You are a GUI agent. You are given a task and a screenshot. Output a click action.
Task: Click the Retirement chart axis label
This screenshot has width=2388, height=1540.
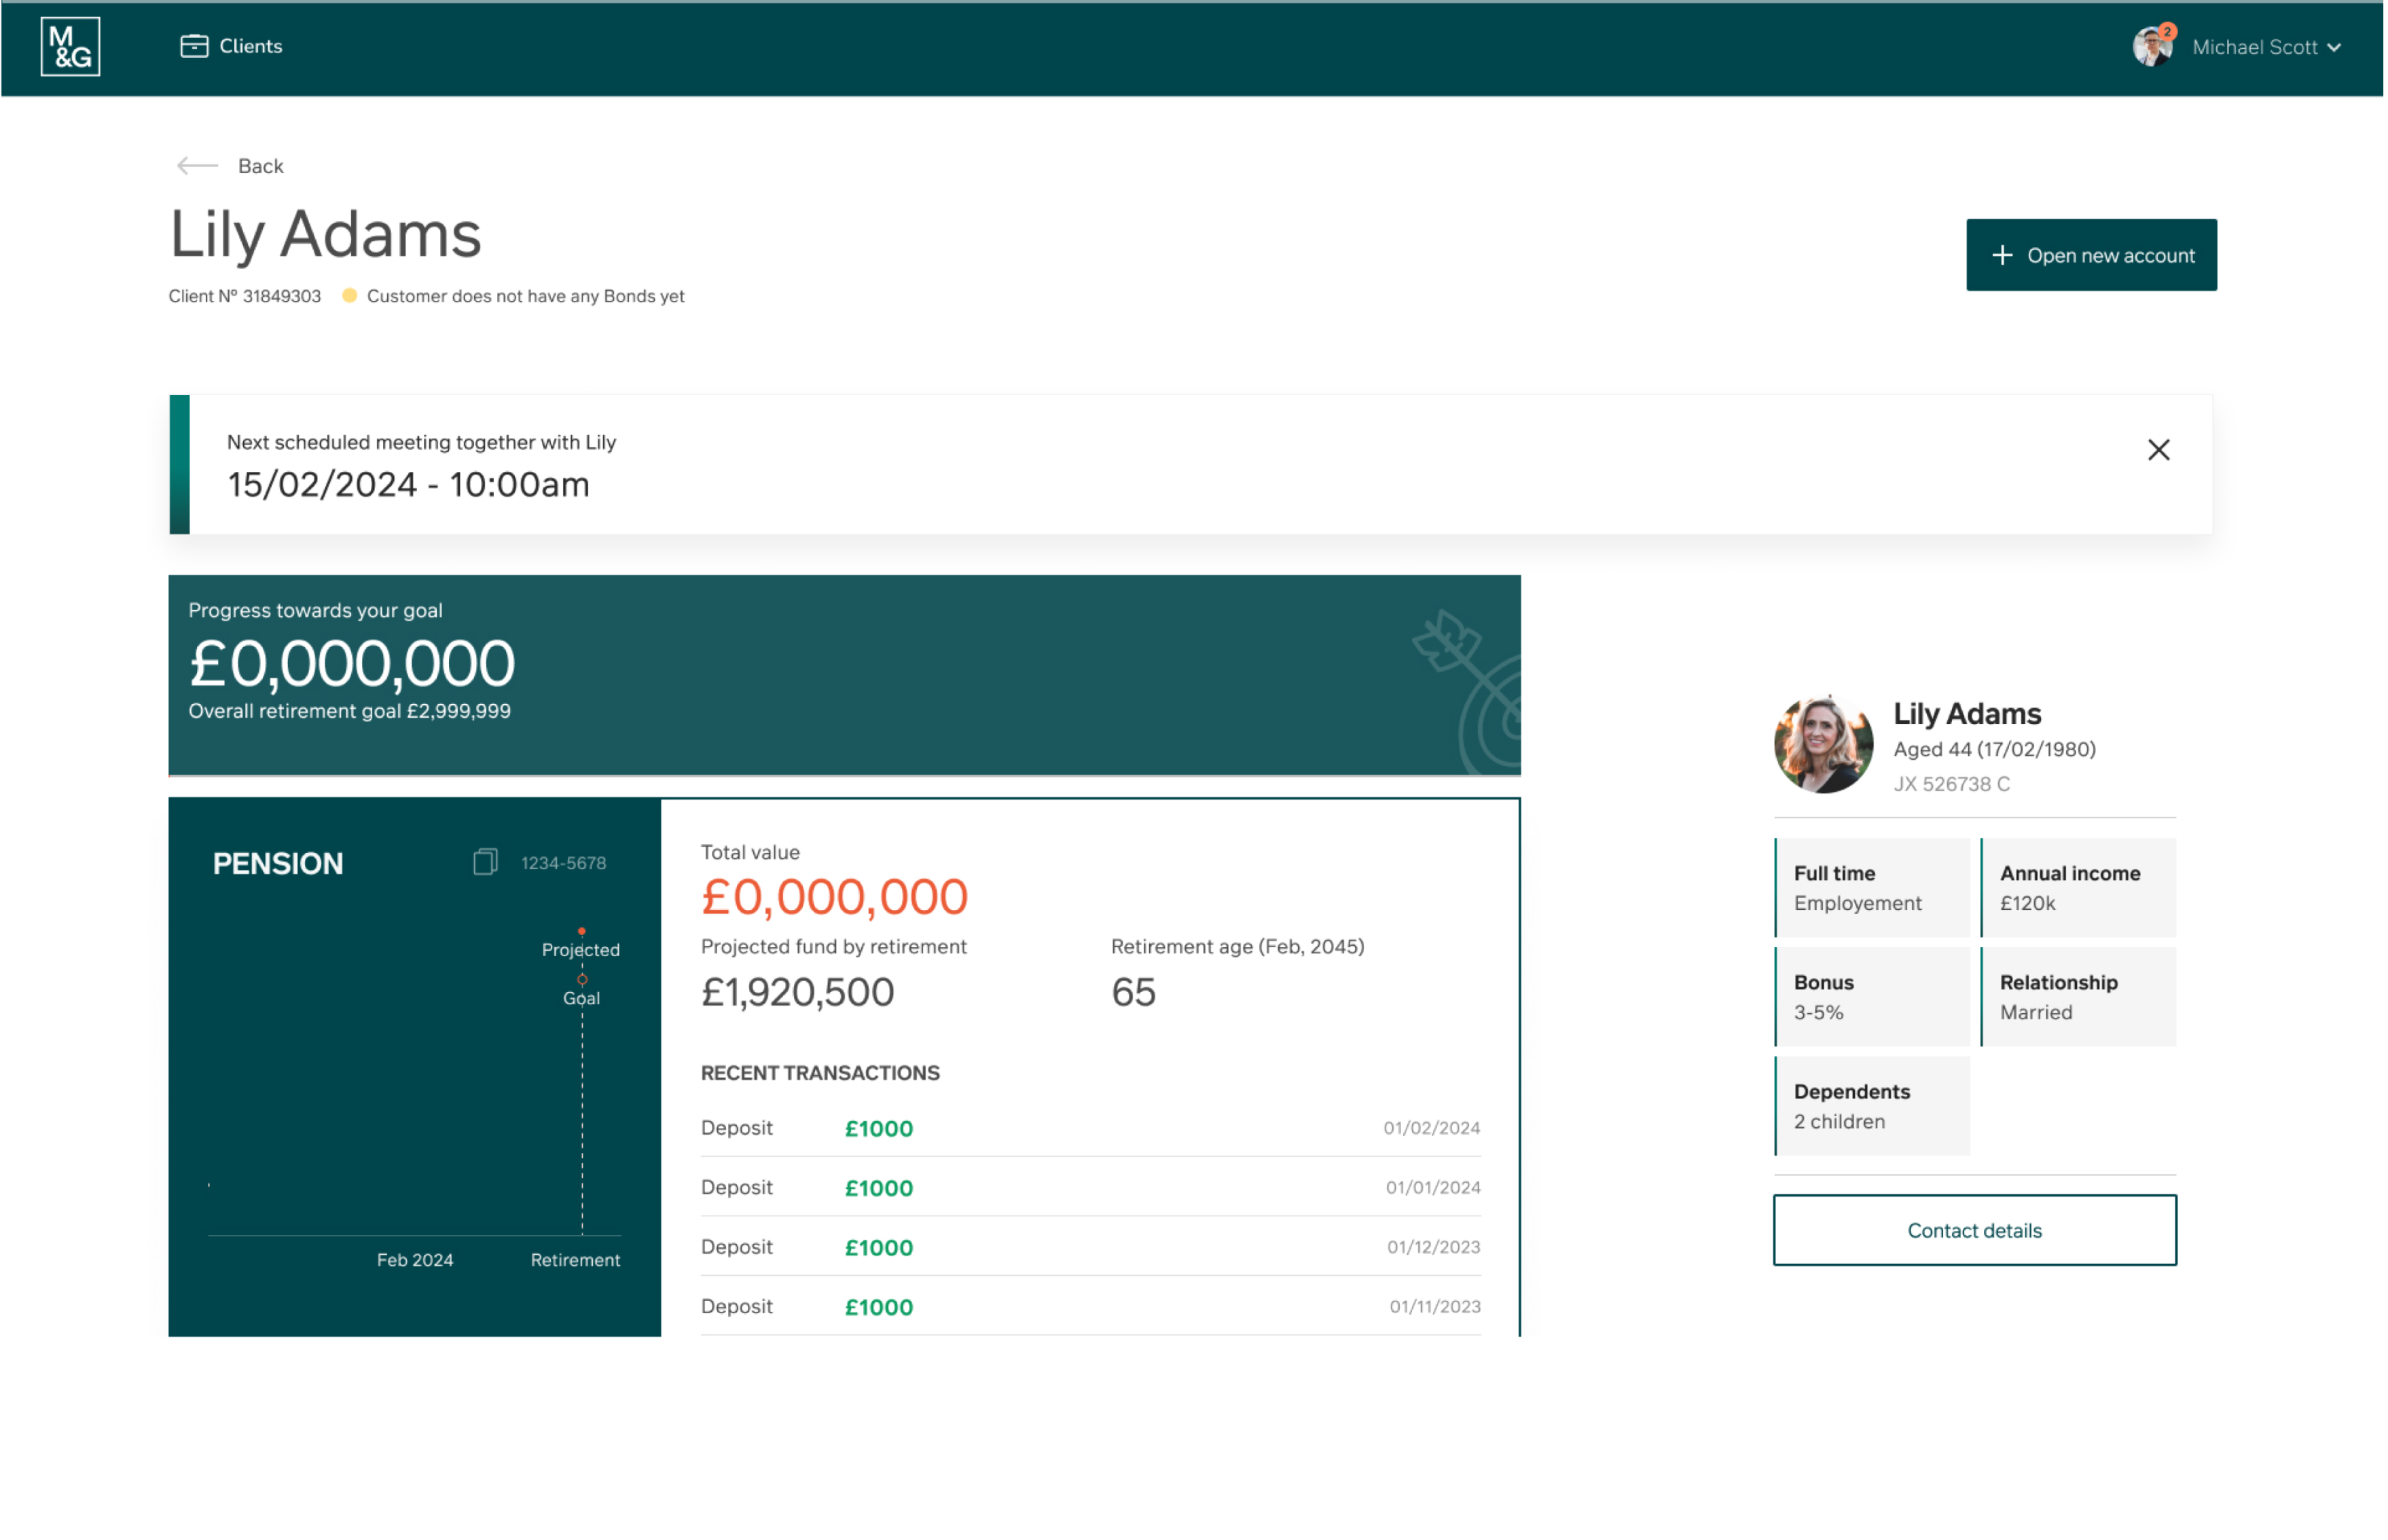(576, 1261)
